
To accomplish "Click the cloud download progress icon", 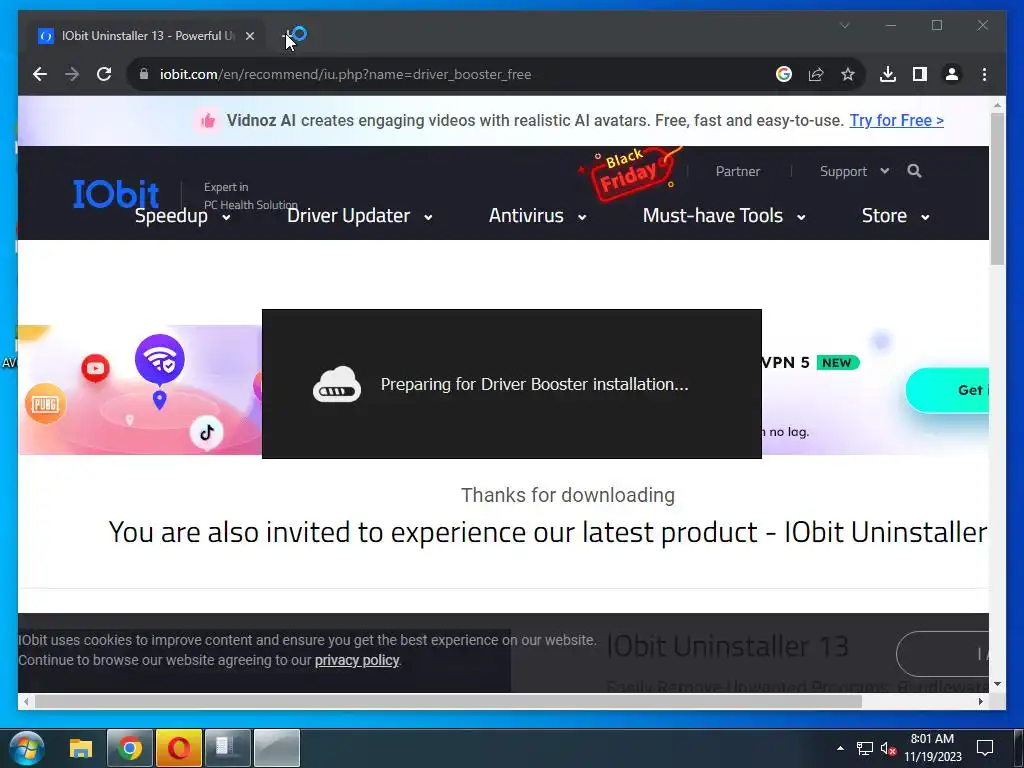I will [336, 384].
